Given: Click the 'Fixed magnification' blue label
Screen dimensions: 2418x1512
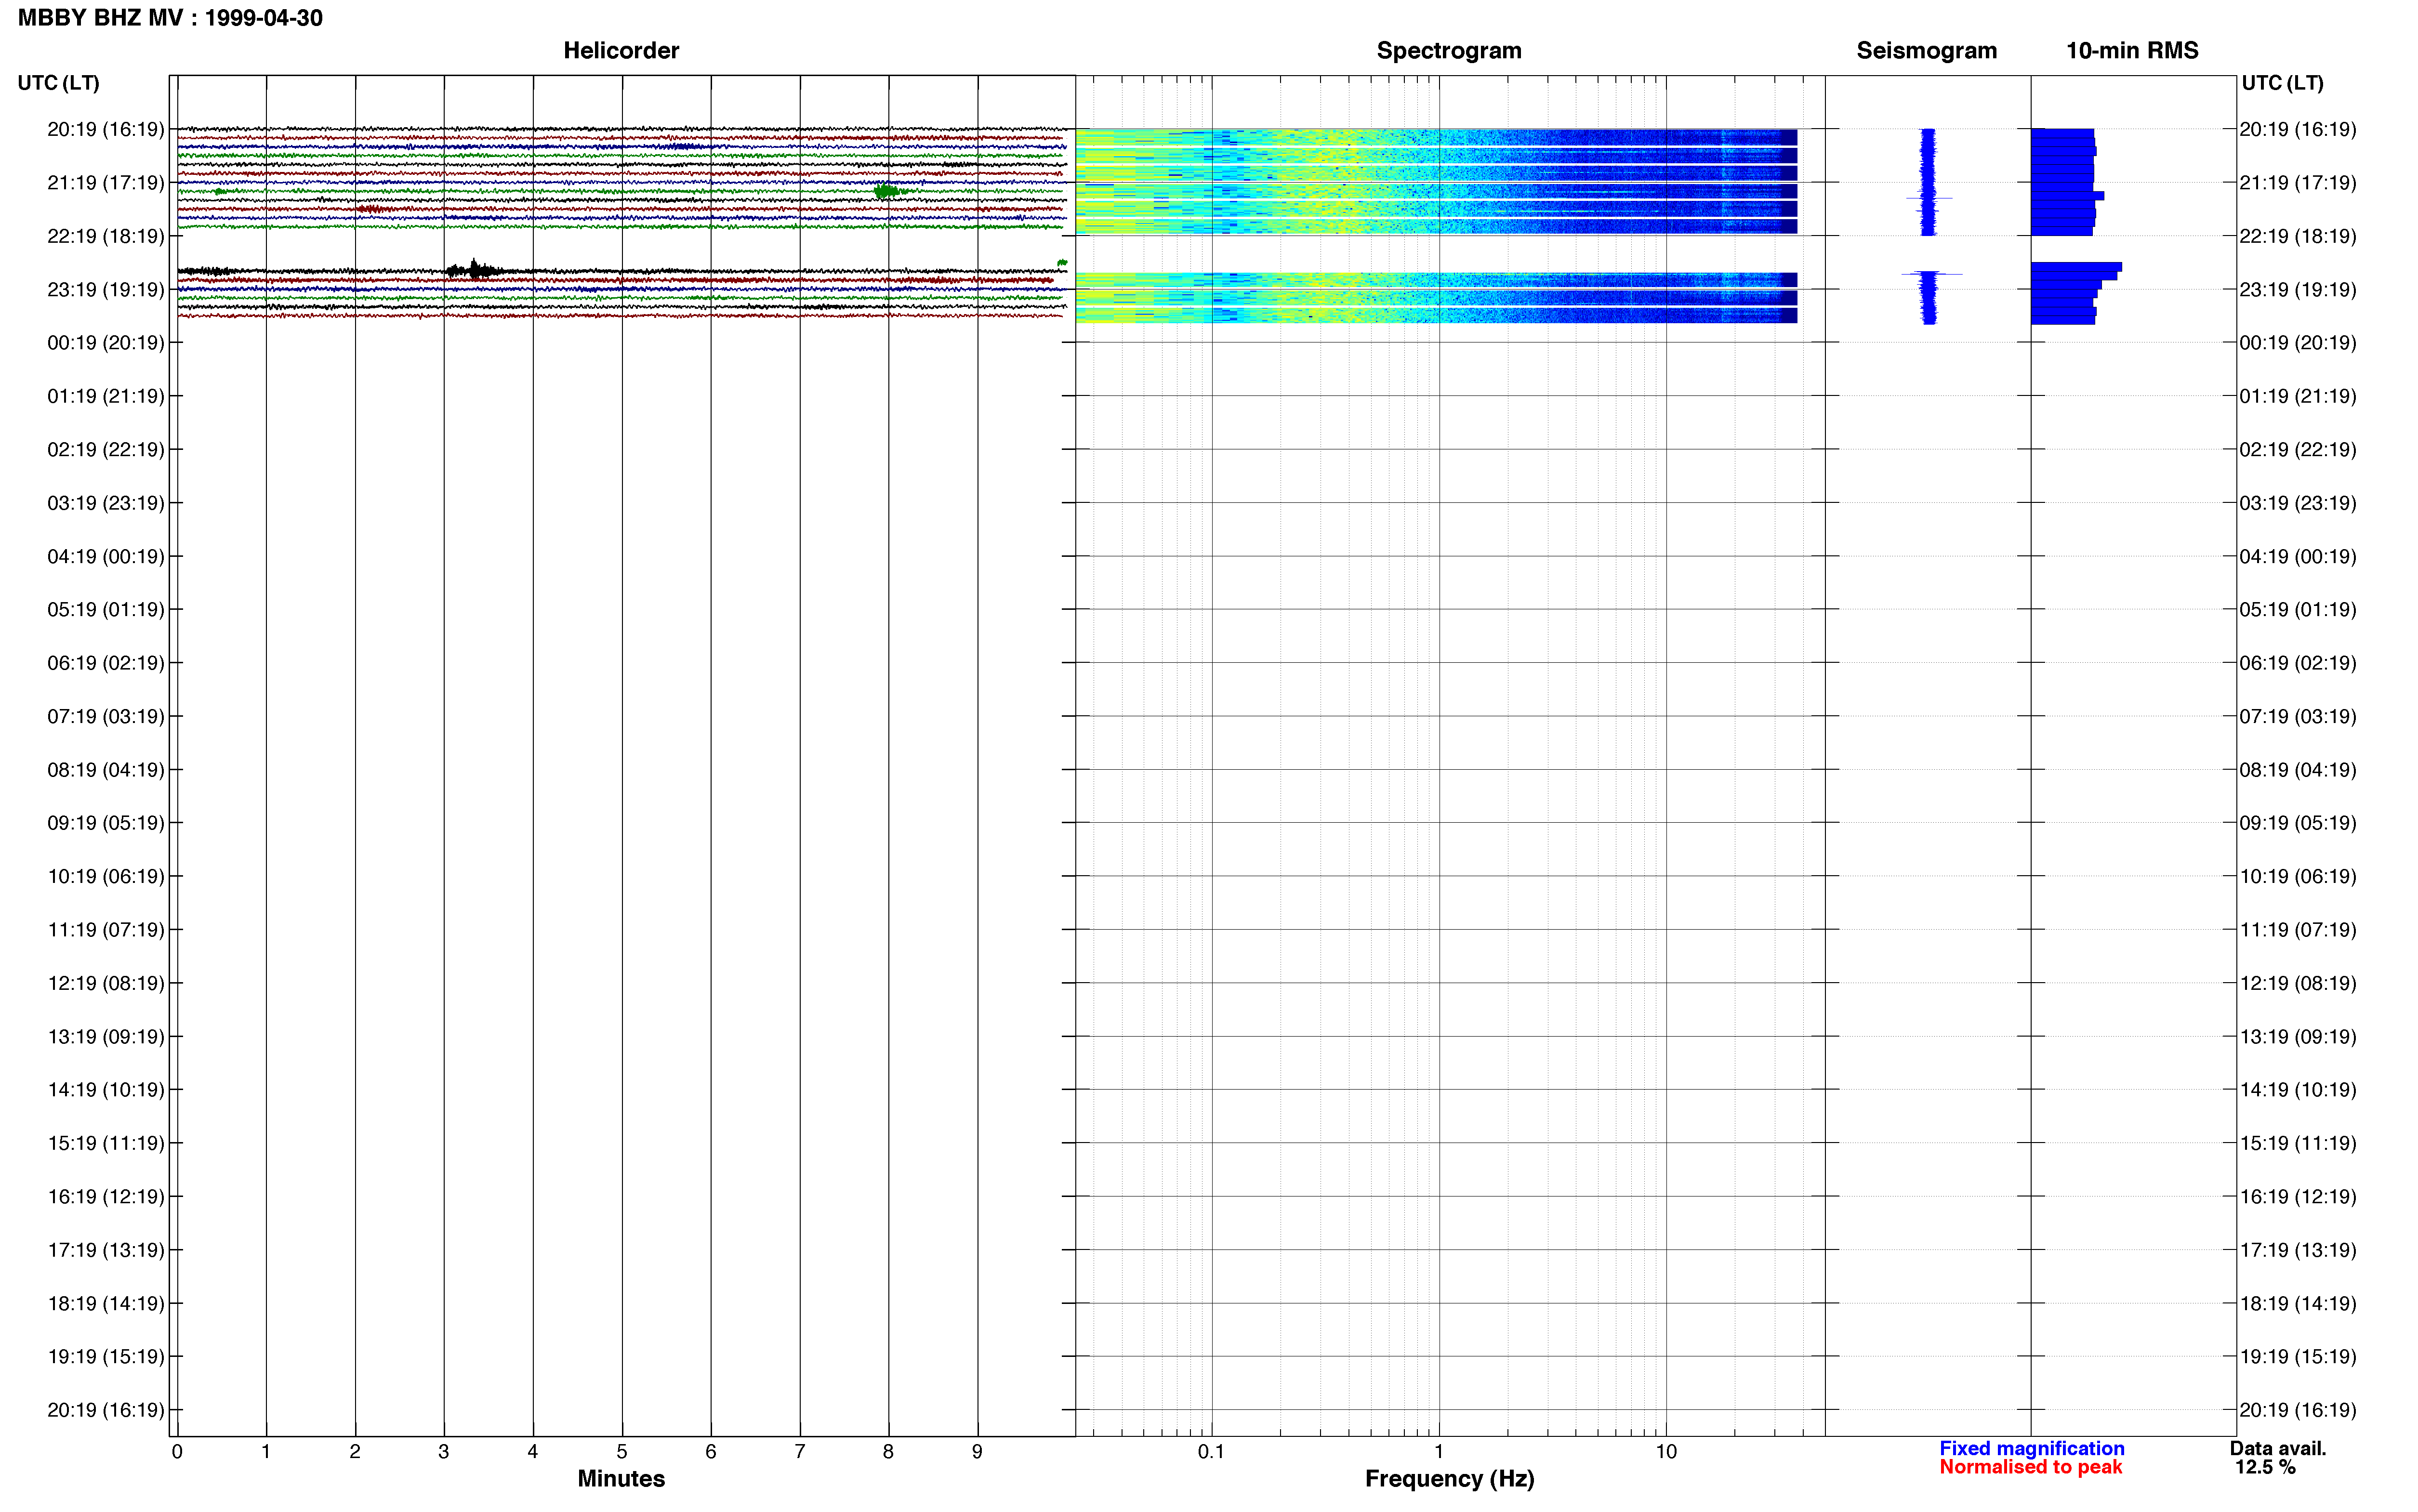Looking at the screenshot, I should click(2031, 1448).
